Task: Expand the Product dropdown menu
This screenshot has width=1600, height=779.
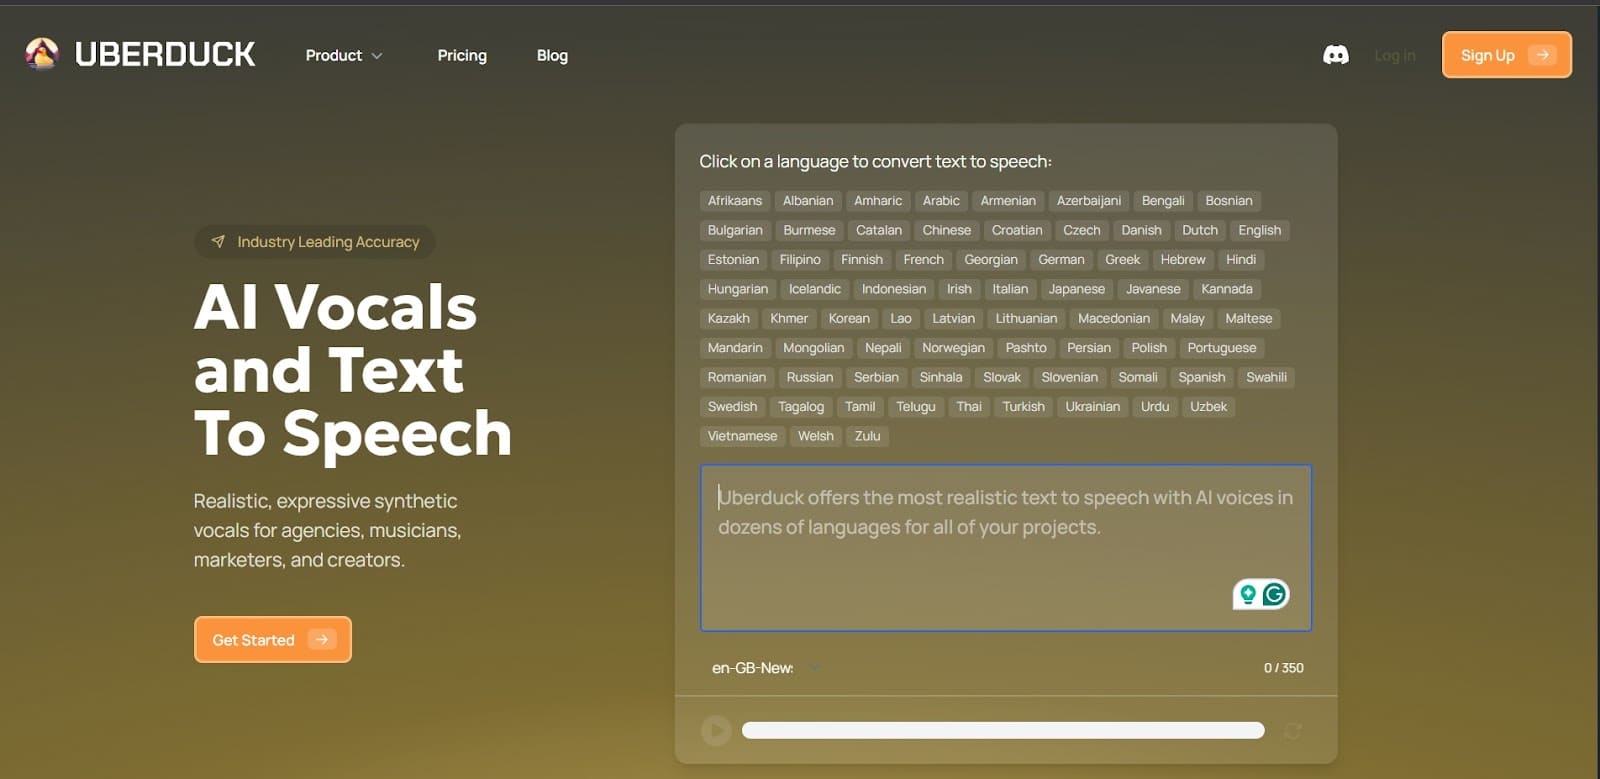Action: point(343,56)
